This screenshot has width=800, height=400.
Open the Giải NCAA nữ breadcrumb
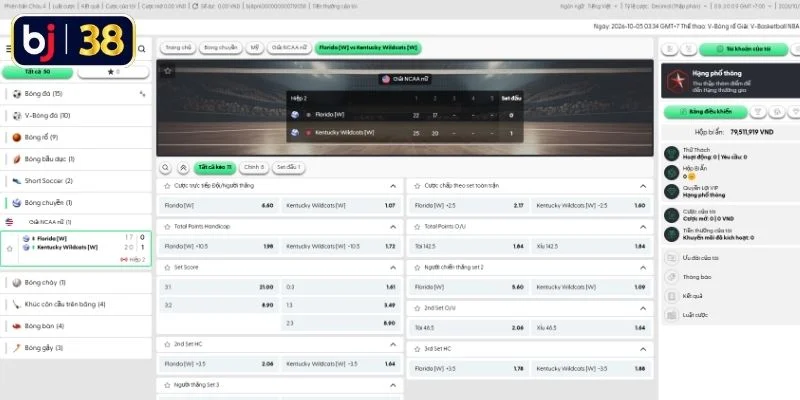(x=289, y=48)
